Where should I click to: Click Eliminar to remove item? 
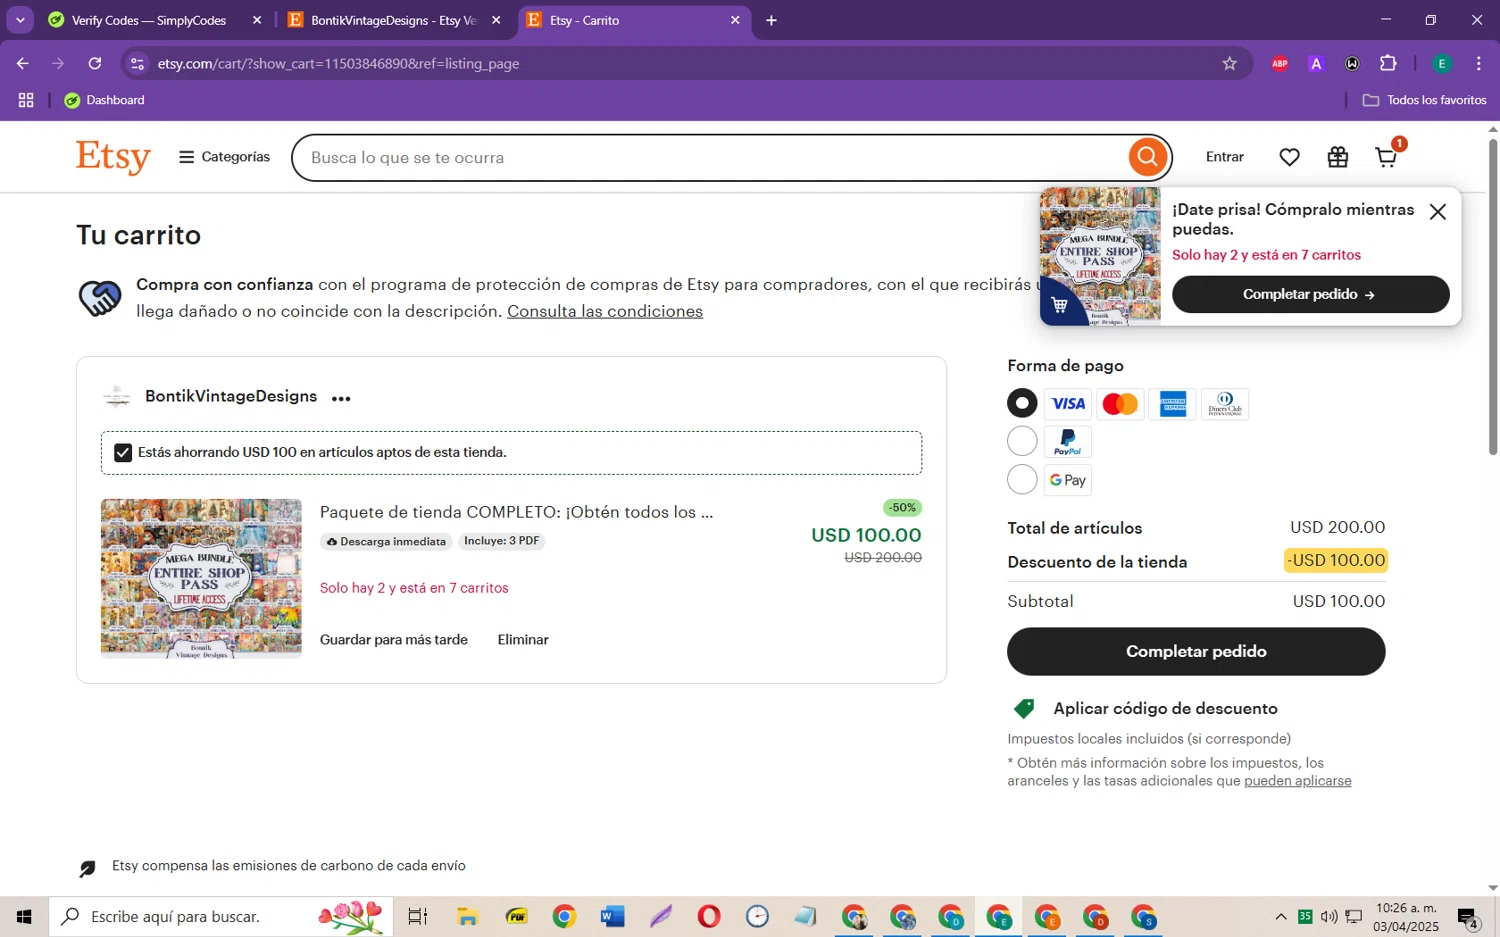523,640
